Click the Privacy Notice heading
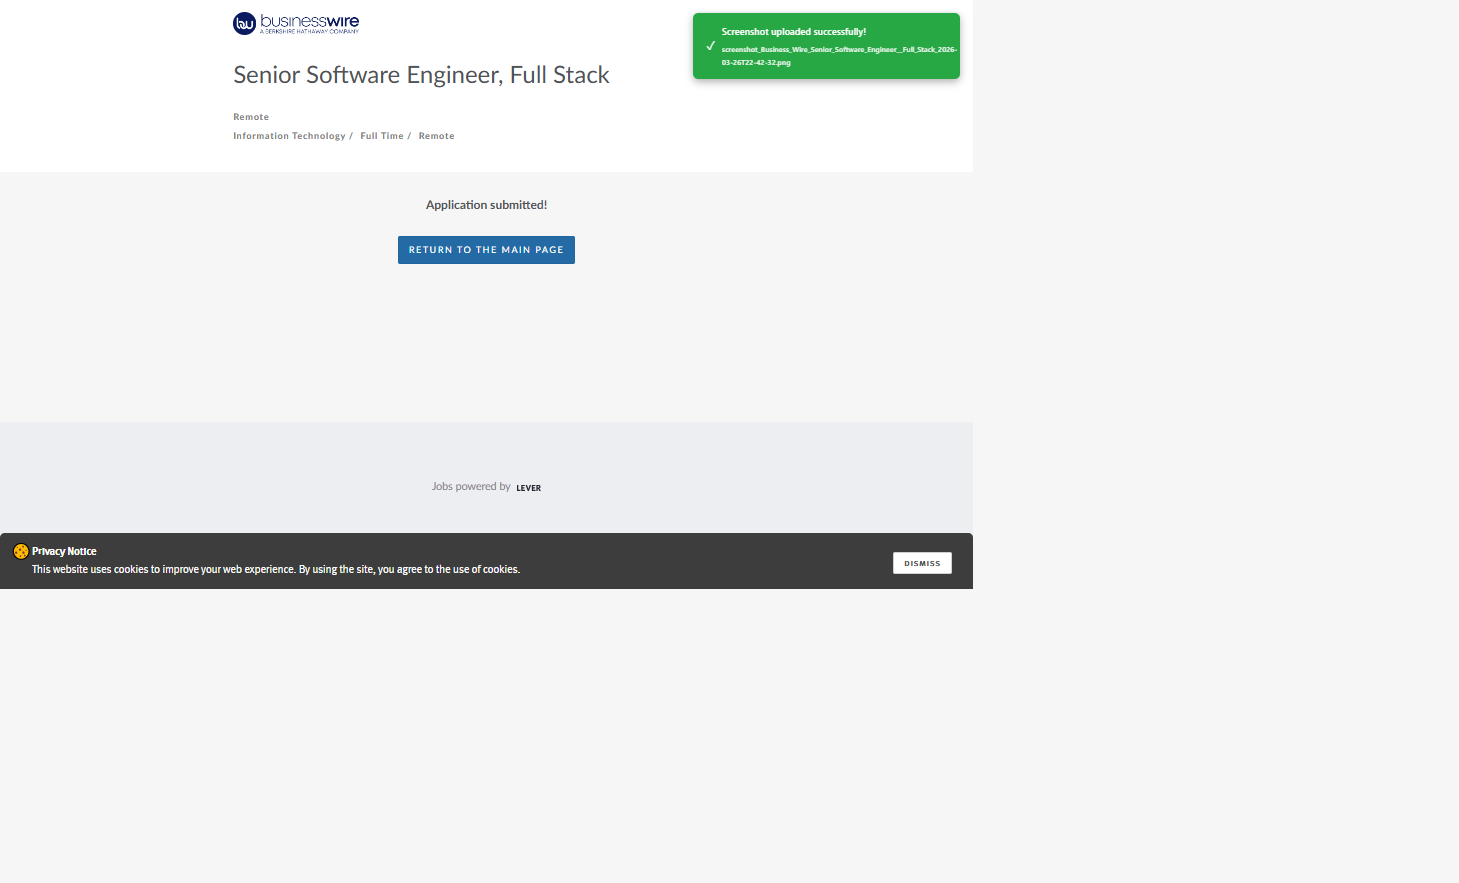Screen dimensions: 1459x883 pos(64,551)
